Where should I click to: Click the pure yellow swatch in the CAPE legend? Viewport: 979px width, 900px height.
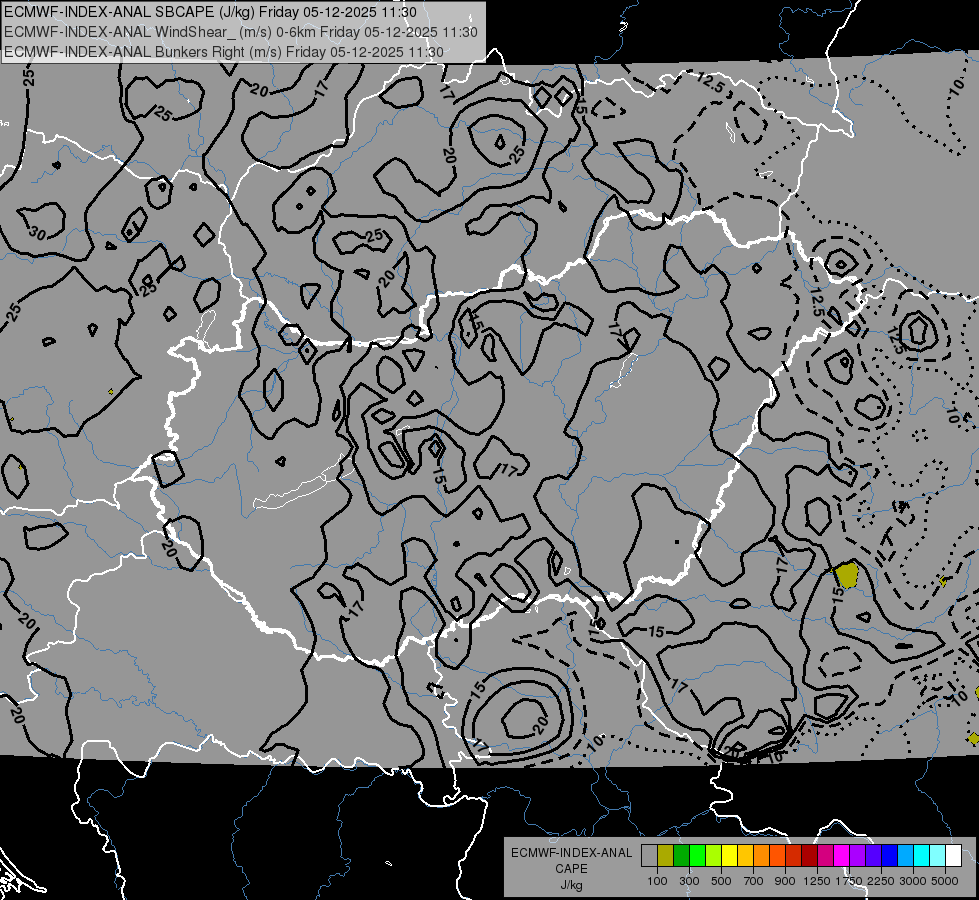729,856
